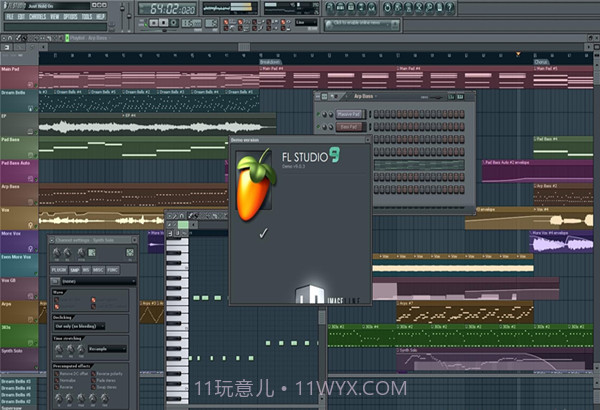The height and width of the screenshot is (410, 600).
Task: Switch to SMP tab in Channel settings
Action: (74, 270)
